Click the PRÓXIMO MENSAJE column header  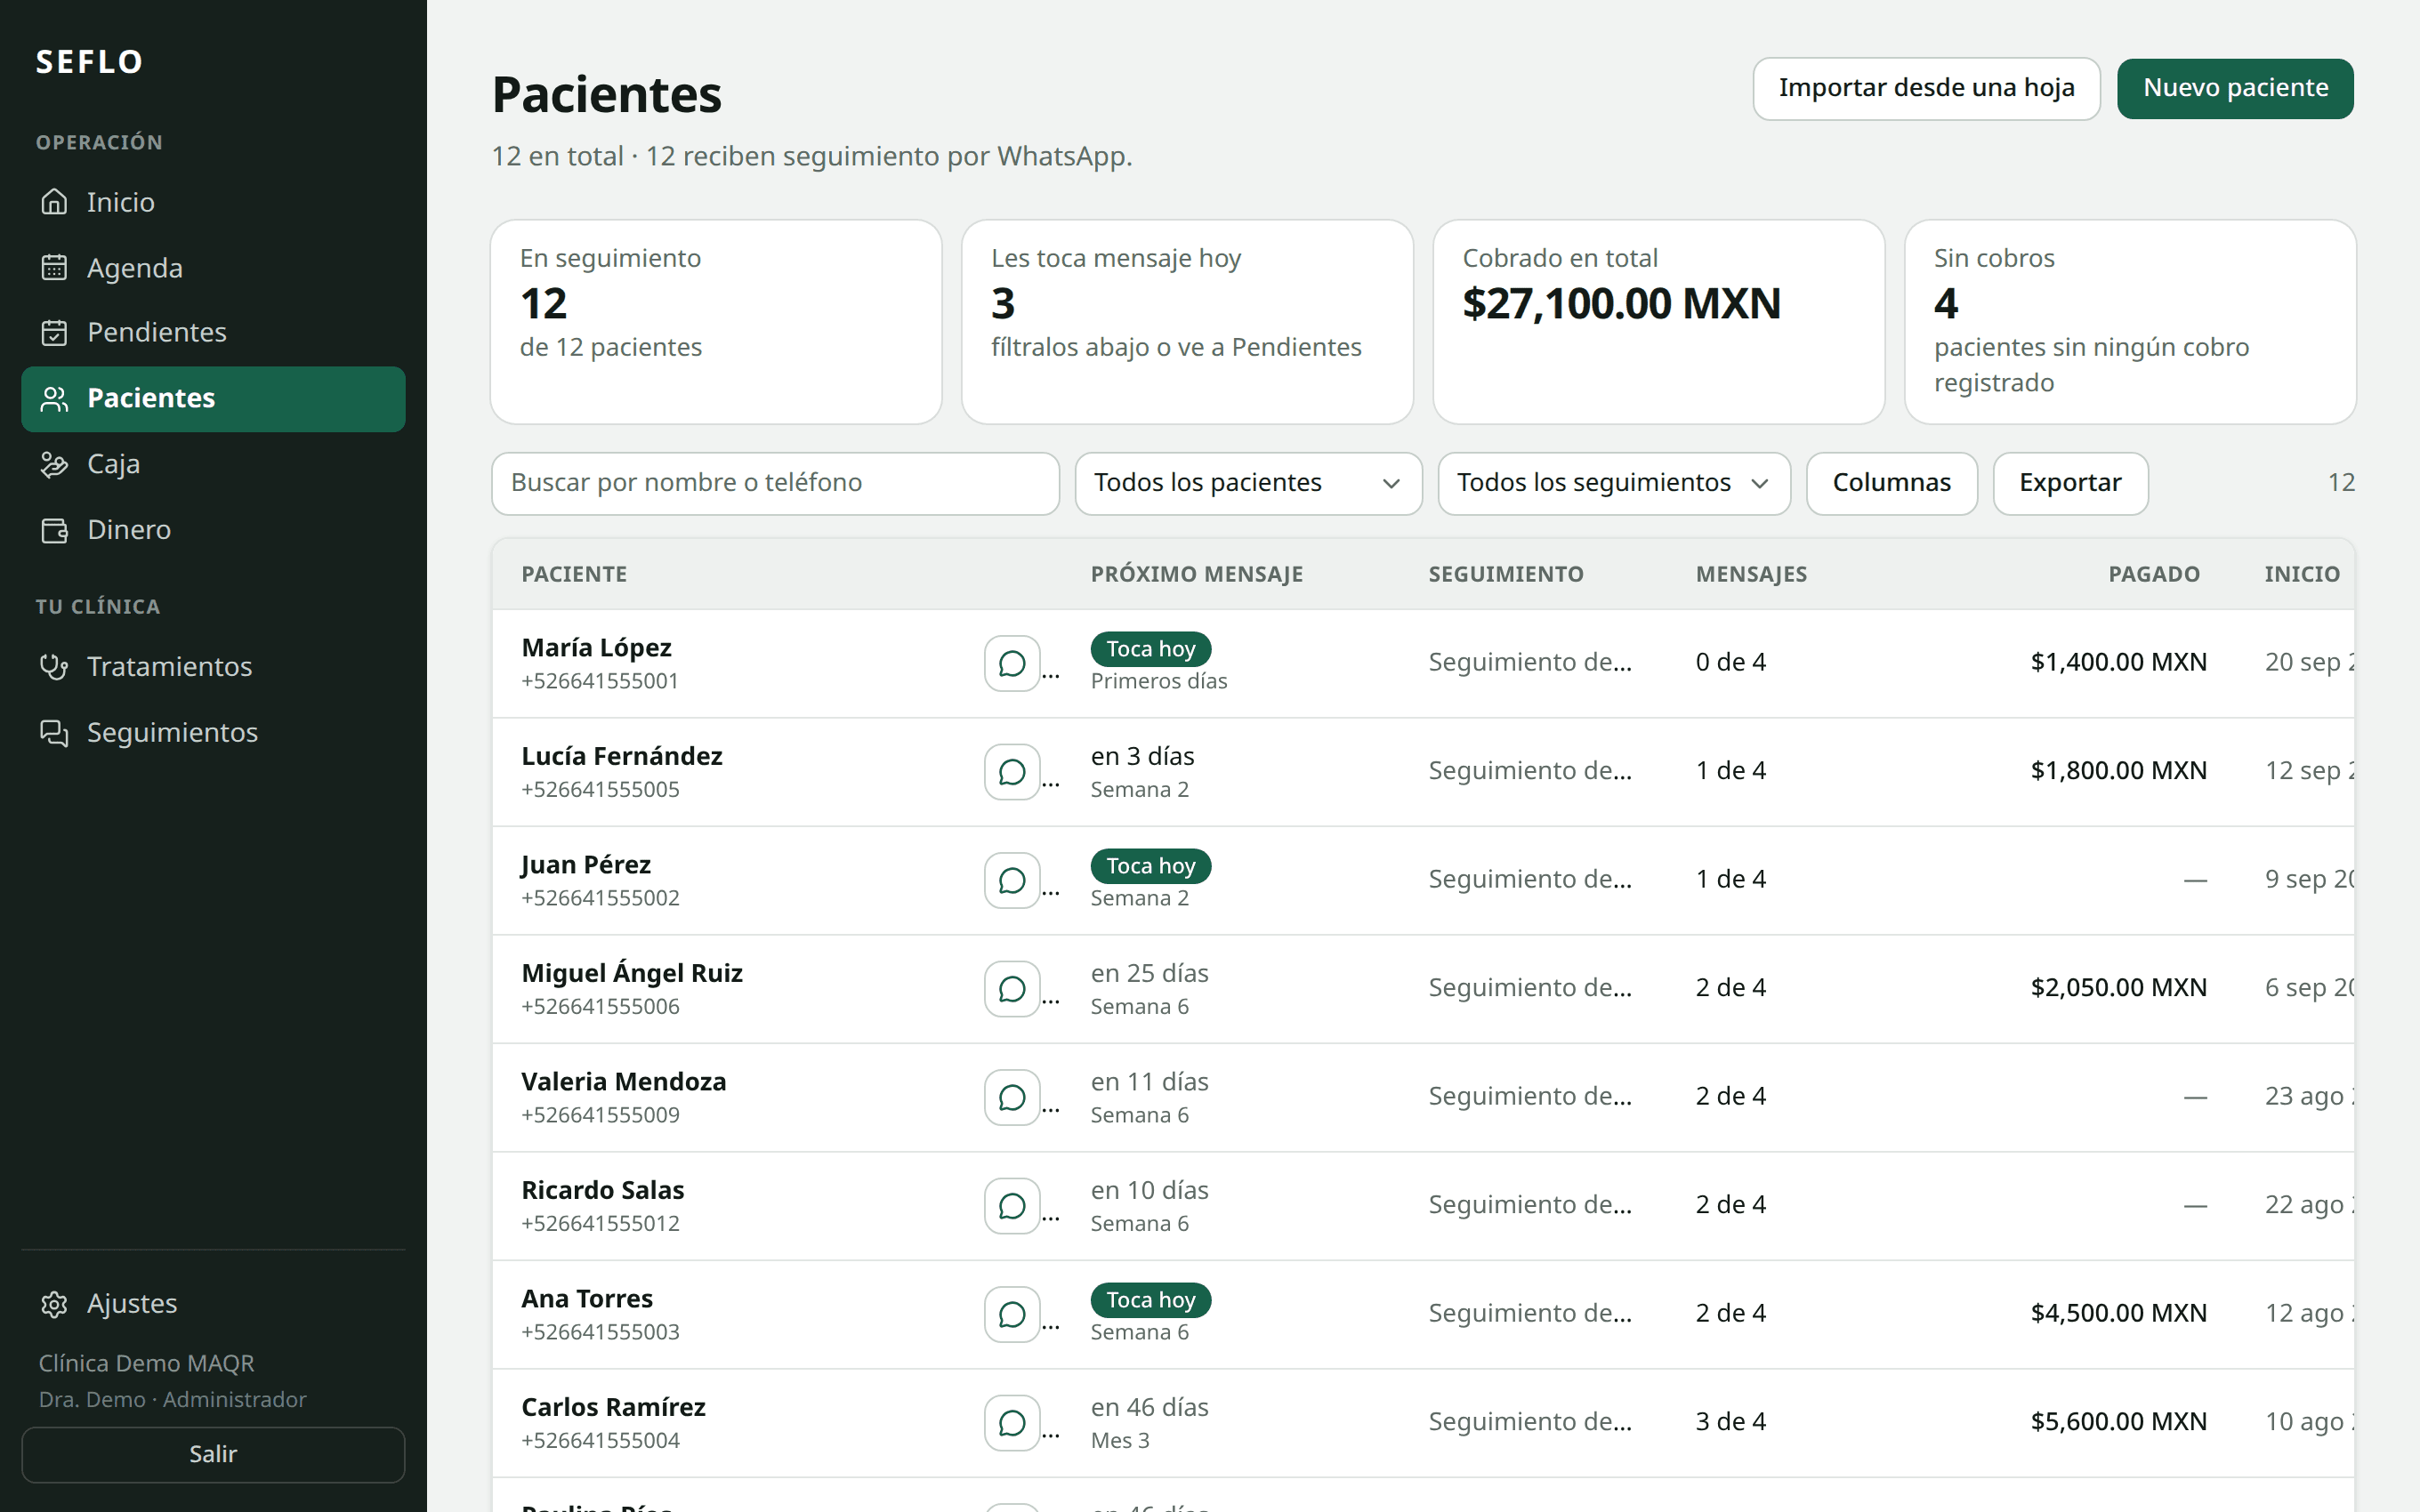coord(1197,574)
